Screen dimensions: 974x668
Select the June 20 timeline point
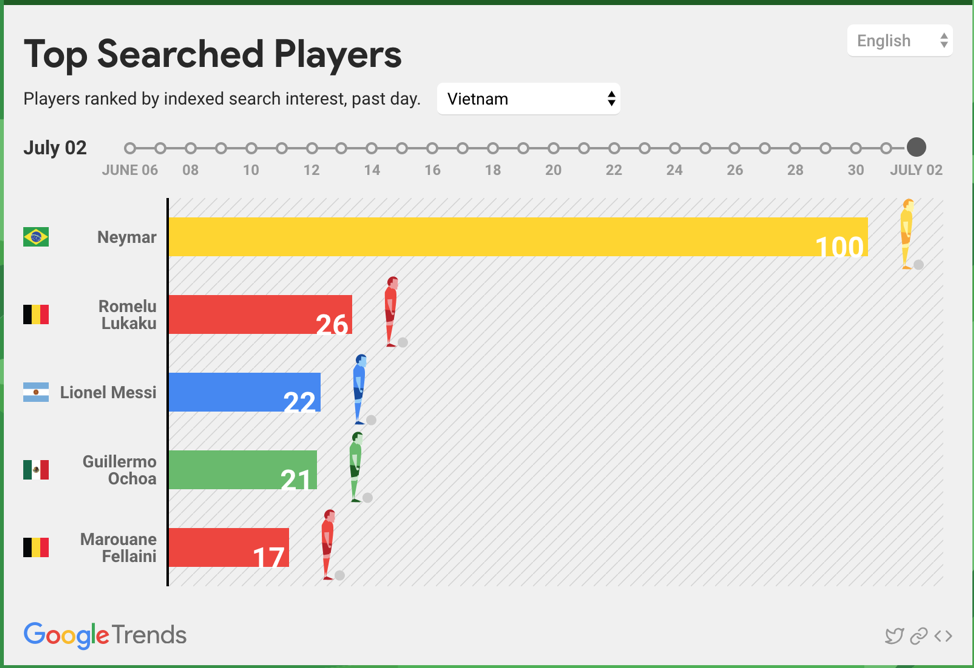pos(553,148)
